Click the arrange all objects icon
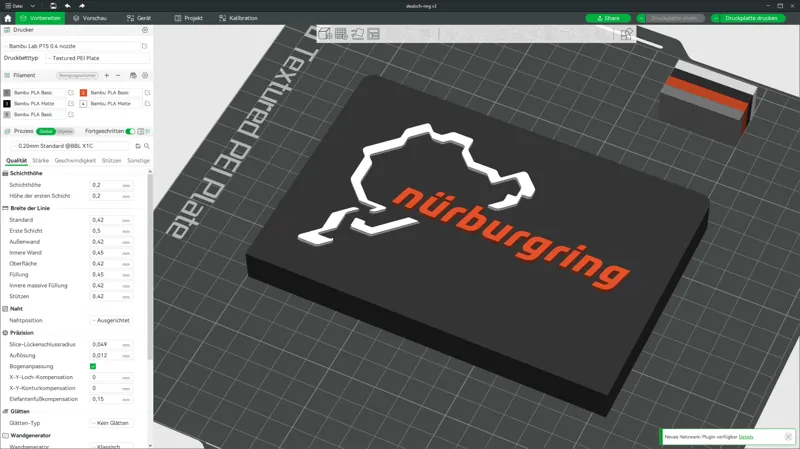Screen dimensions: 800x449 tap(374, 34)
